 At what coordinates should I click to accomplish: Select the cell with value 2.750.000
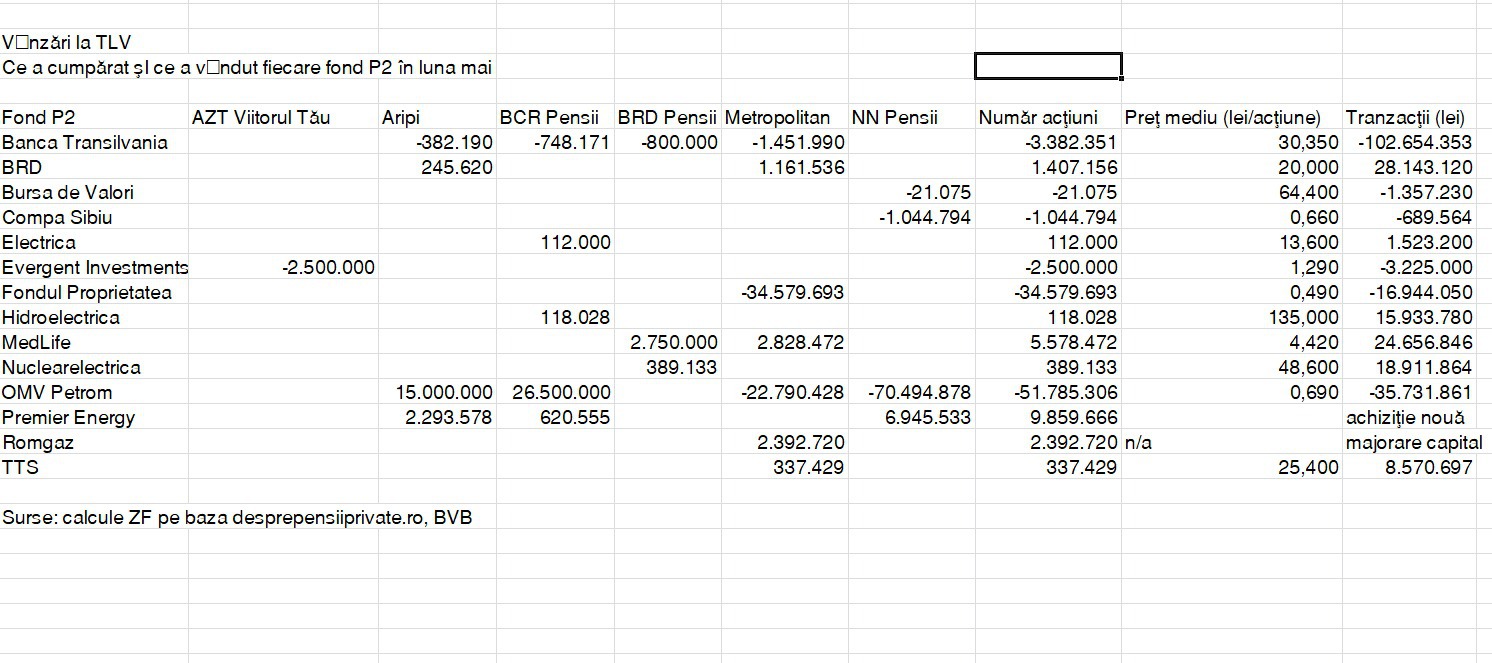point(675,342)
